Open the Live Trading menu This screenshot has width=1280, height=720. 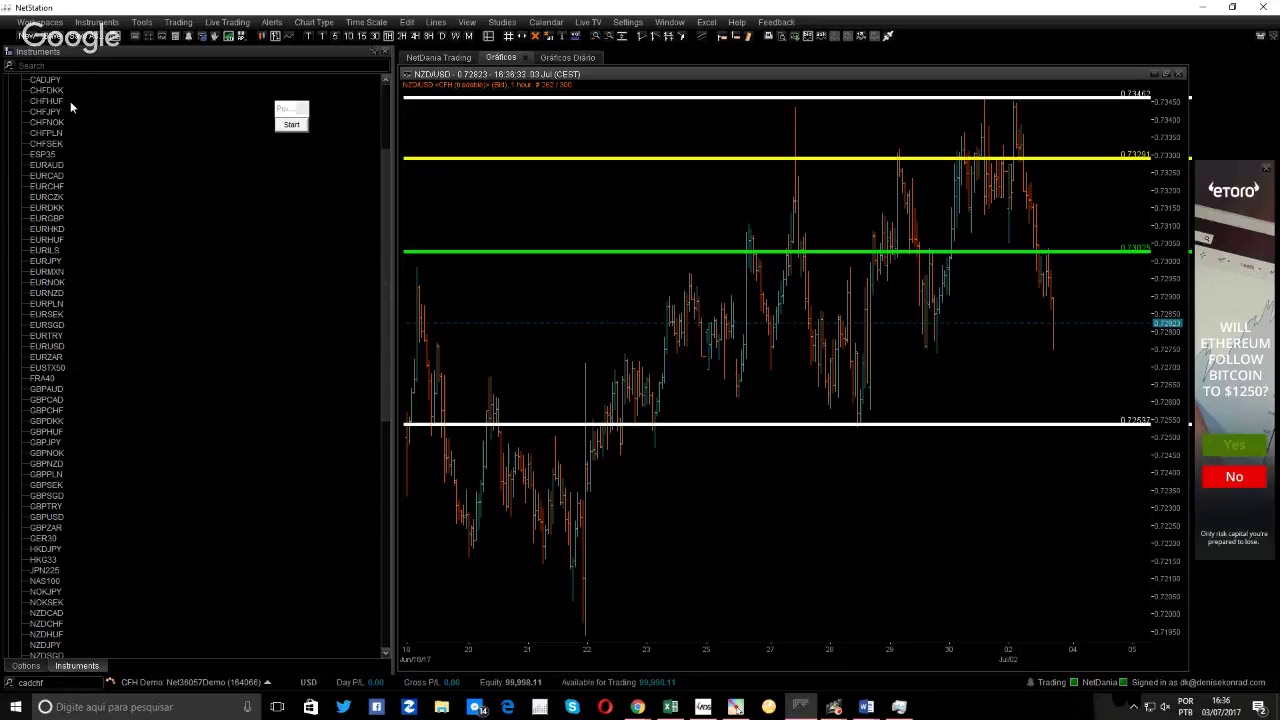click(227, 22)
